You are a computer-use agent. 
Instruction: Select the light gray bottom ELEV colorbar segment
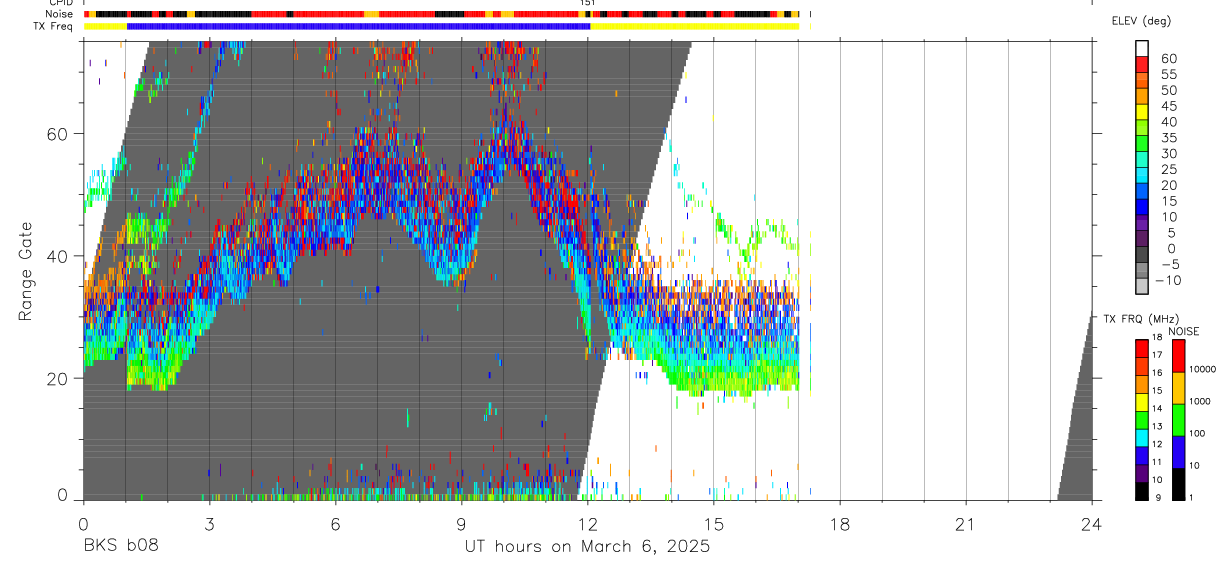tap(1142, 287)
